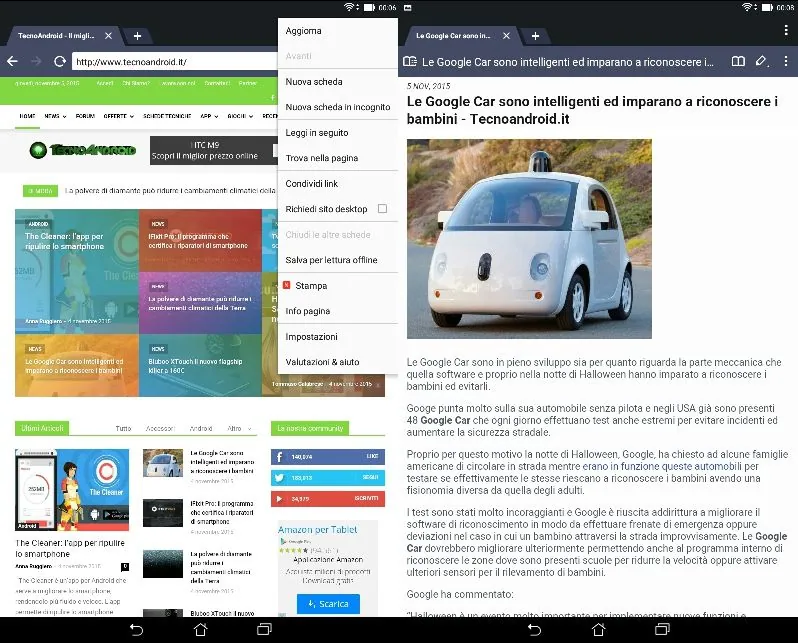Focus the URL address field
The height and width of the screenshot is (643, 798).
(x=175, y=62)
